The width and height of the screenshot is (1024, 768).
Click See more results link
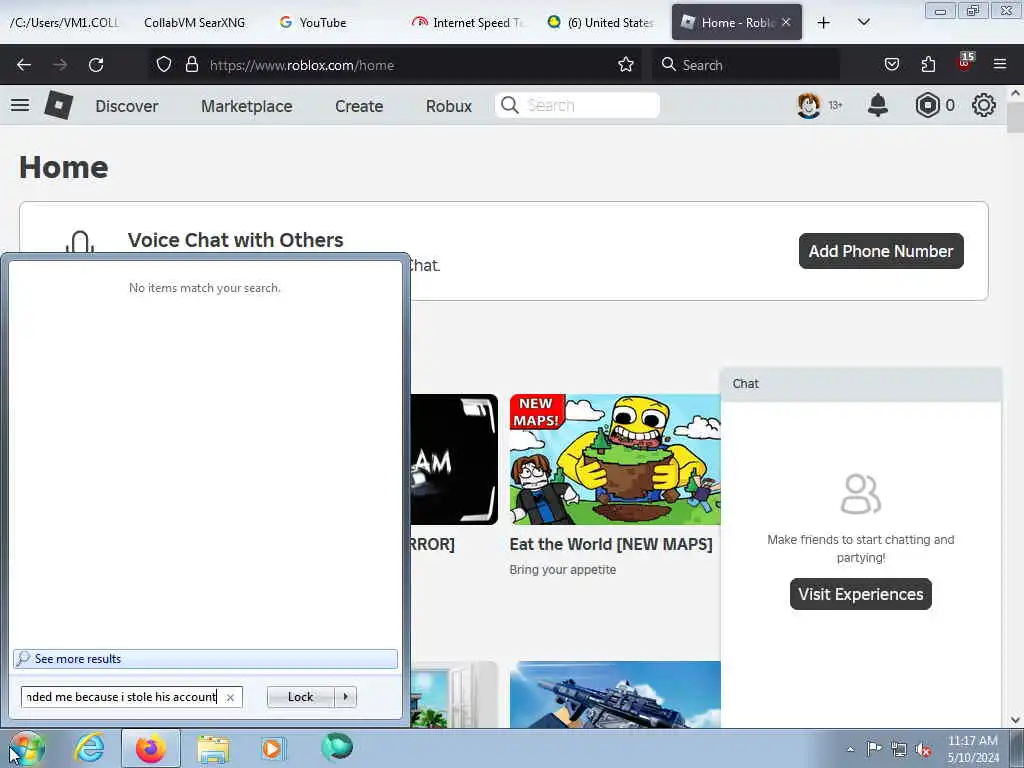click(205, 658)
